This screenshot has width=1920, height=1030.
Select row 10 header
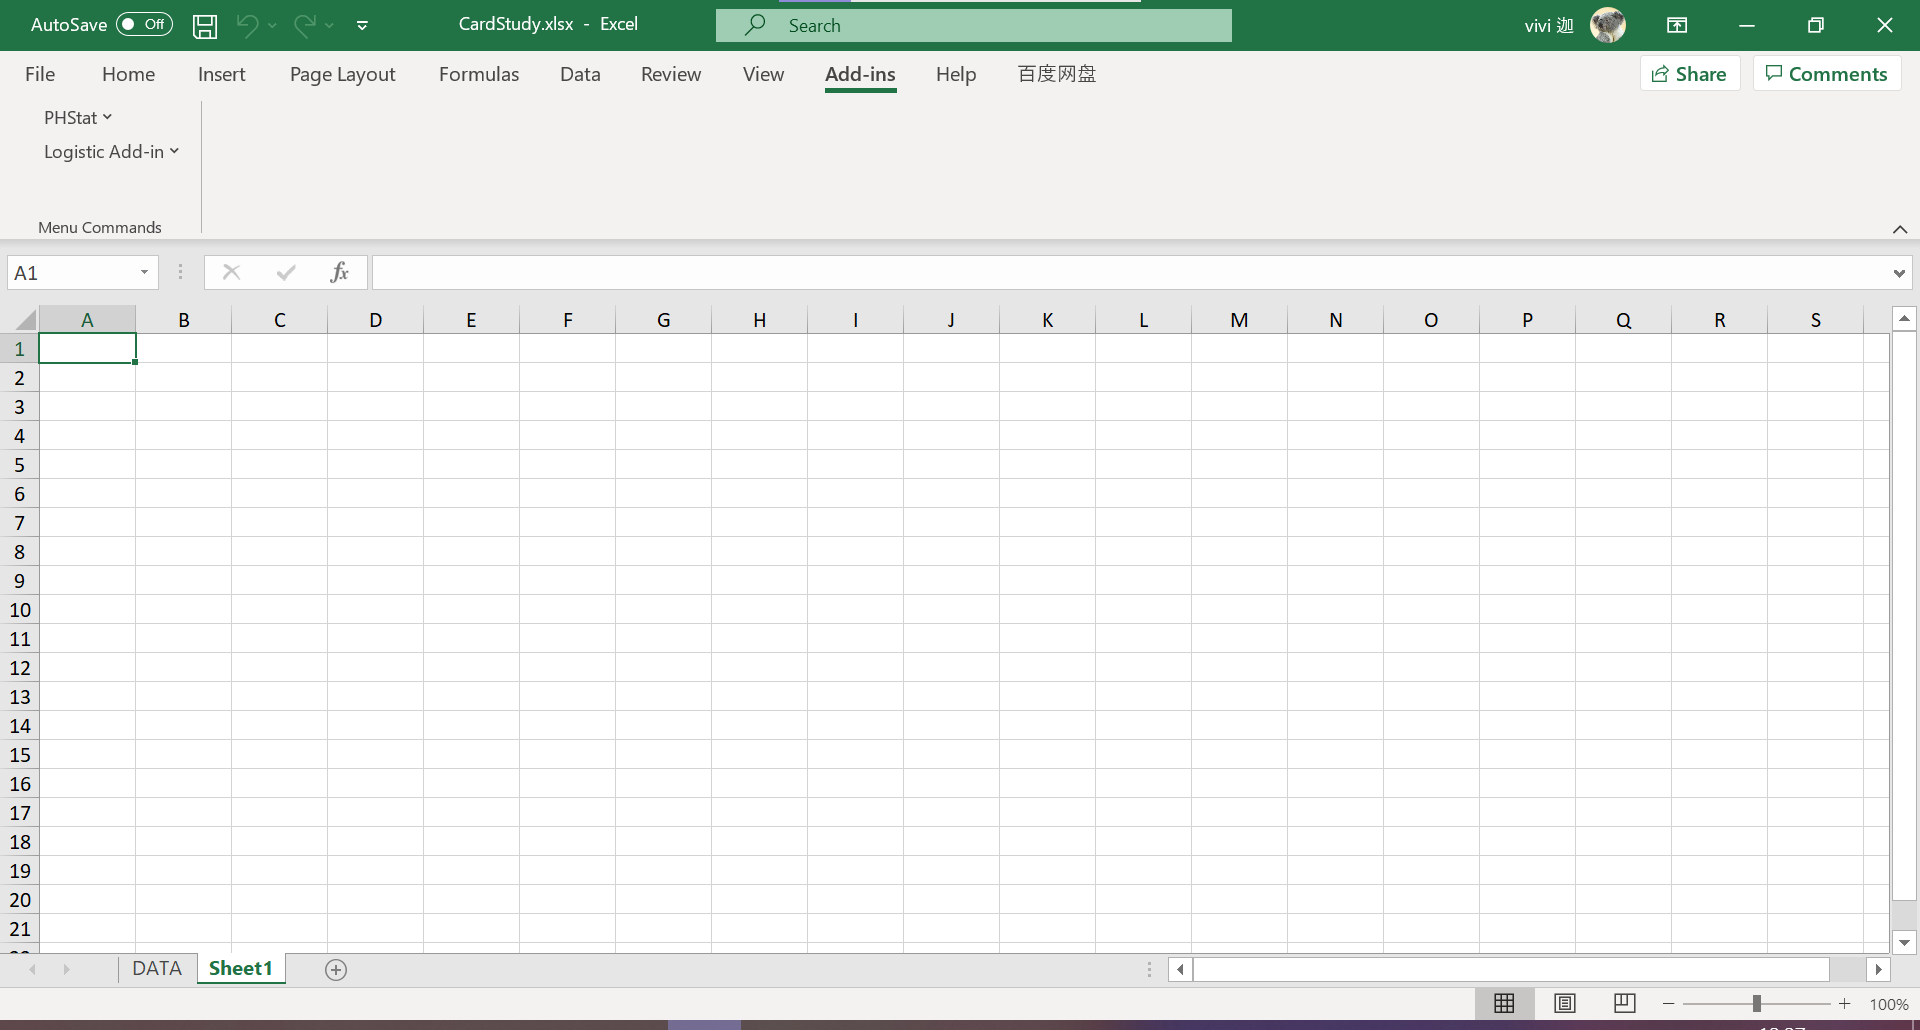[x=19, y=610]
